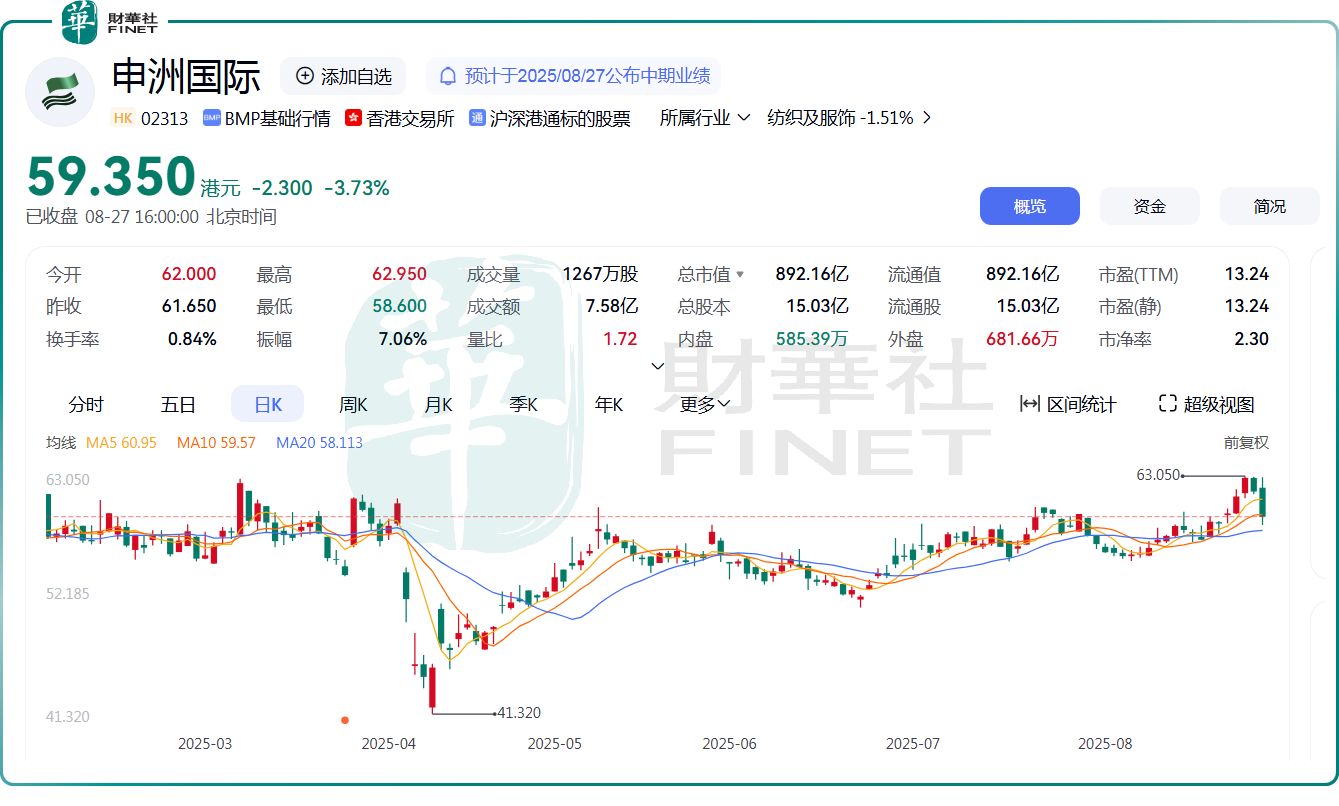Click the 总市值 value 892.16亿

tap(812, 274)
